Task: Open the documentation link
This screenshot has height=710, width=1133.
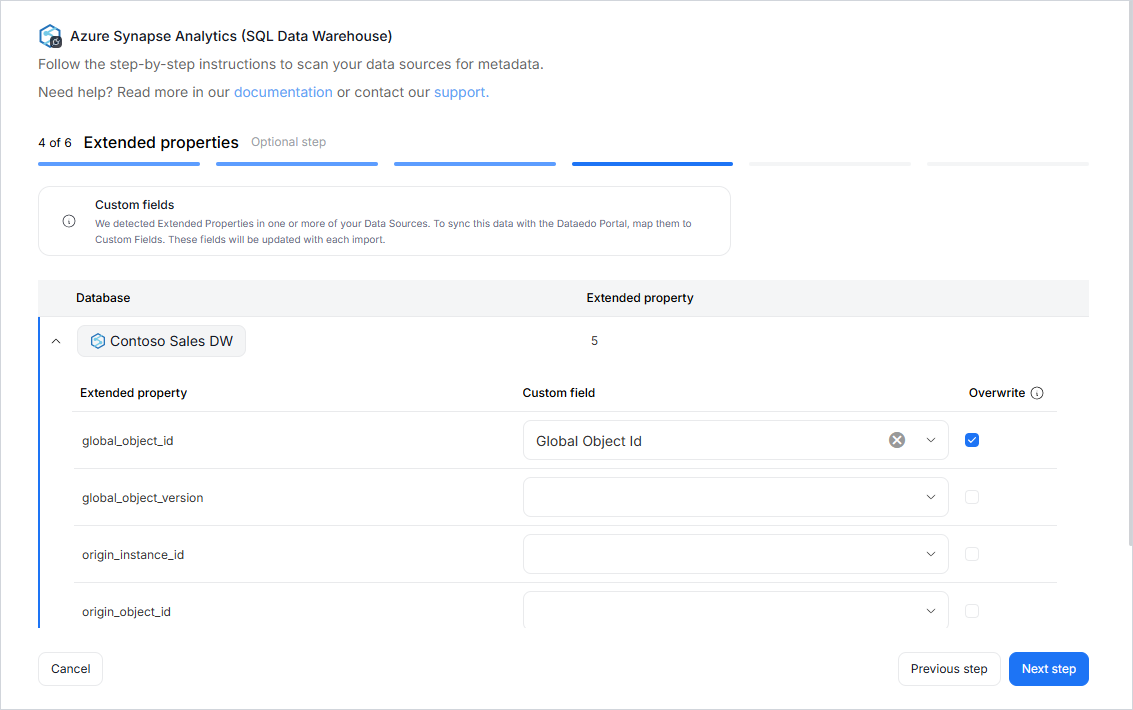Action: [x=283, y=92]
